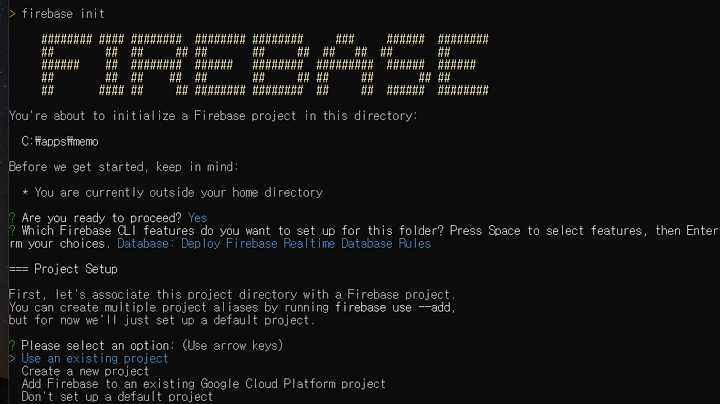Click the C:\apps\memo directory path
The image size is (720, 404).
(60, 141)
